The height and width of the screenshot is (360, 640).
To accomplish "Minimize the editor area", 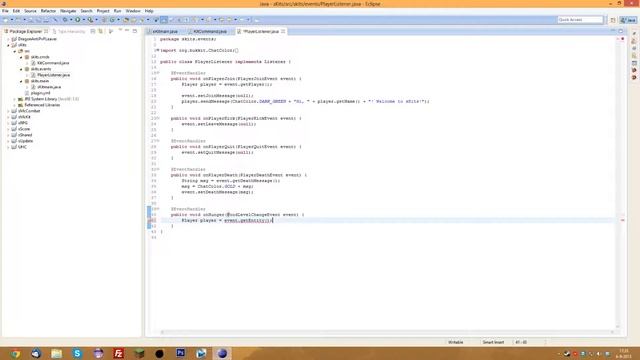I will click(x=613, y=31).
